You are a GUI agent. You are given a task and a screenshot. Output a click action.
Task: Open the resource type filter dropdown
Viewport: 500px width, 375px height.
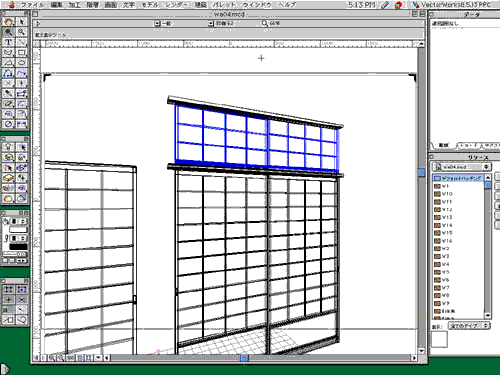pyautogui.click(x=469, y=326)
